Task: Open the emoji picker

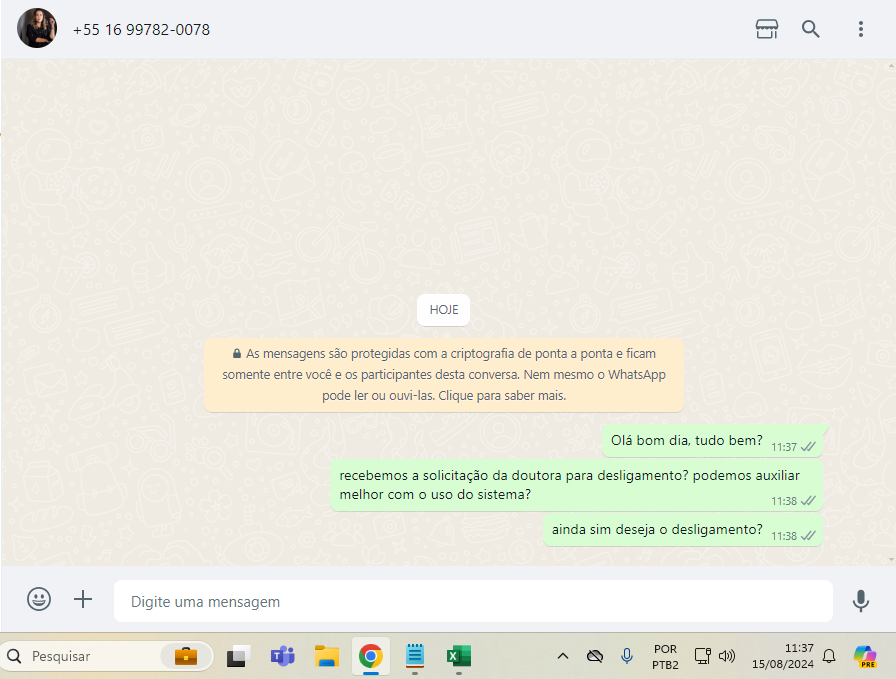Action: (39, 600)
